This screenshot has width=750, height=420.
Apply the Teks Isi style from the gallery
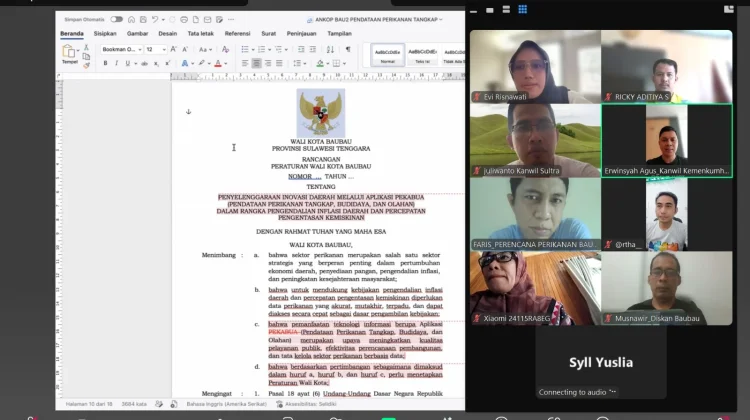pos(422,55)
